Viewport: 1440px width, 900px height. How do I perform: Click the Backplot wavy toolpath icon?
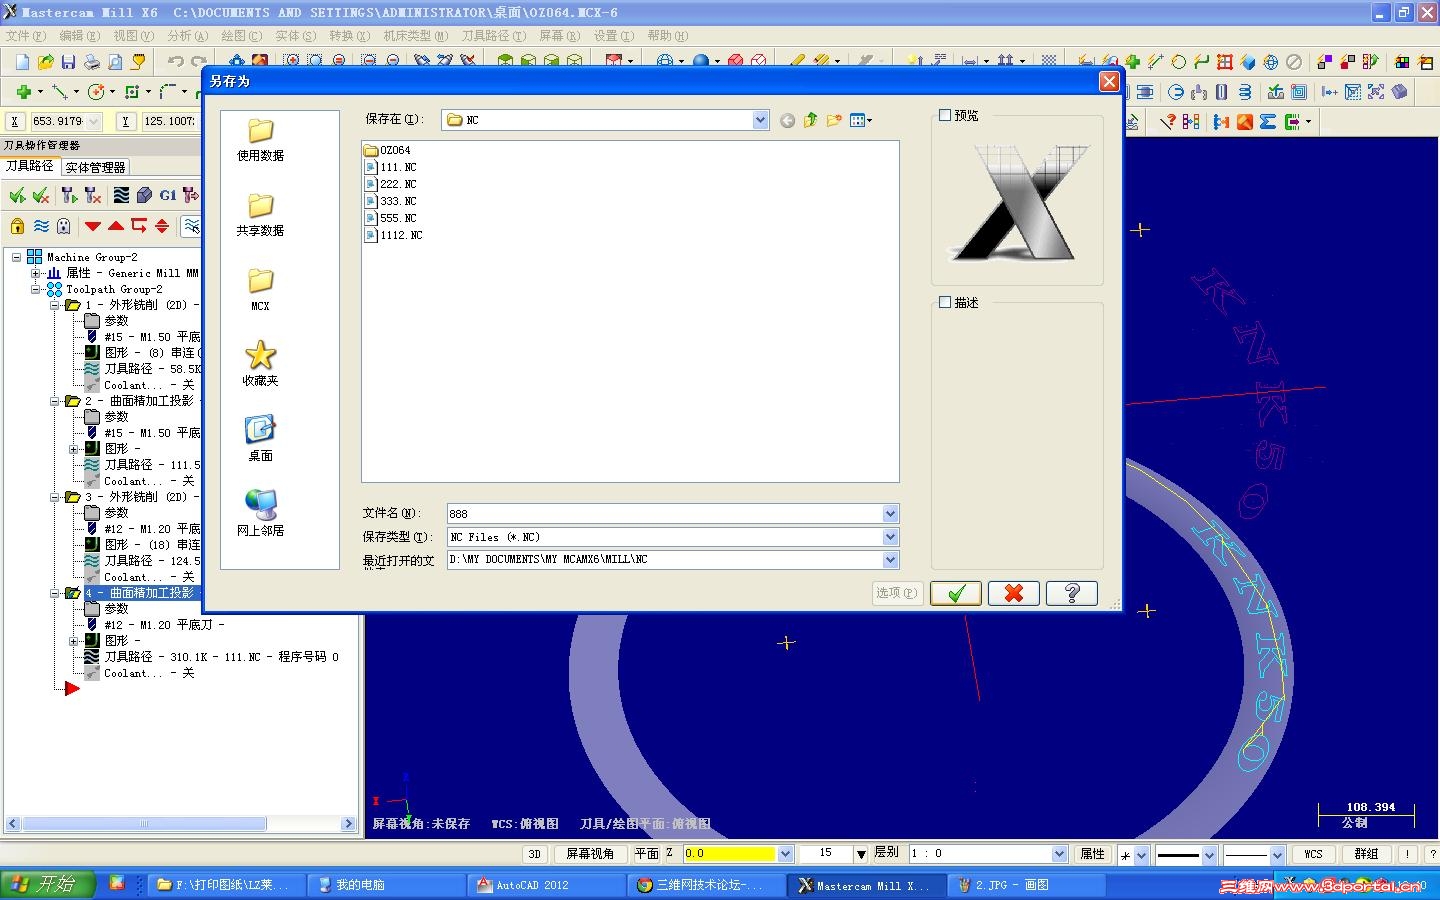click(x=120, y=195)
